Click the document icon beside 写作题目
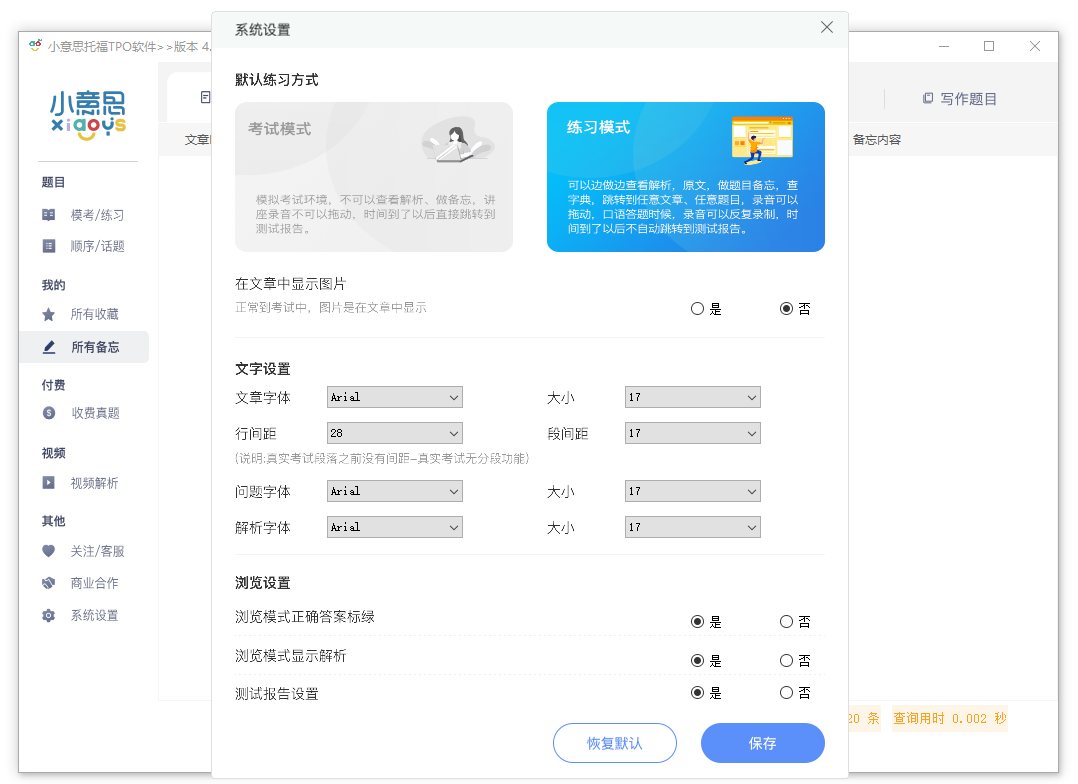Viewport: 1078px width, 784px height. (x=927, y=98)
